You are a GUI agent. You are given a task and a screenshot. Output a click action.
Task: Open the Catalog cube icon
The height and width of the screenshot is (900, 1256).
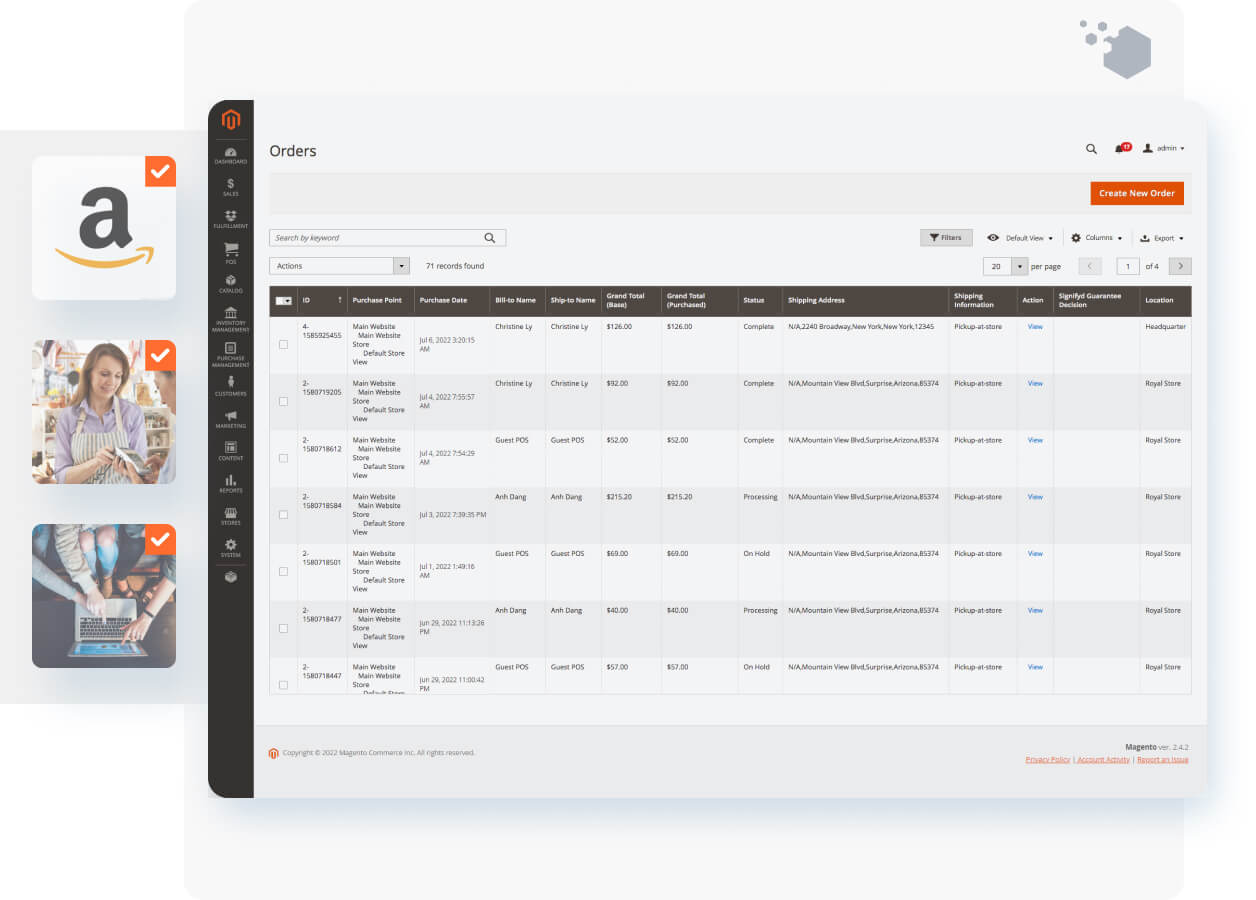coord(230,283)
